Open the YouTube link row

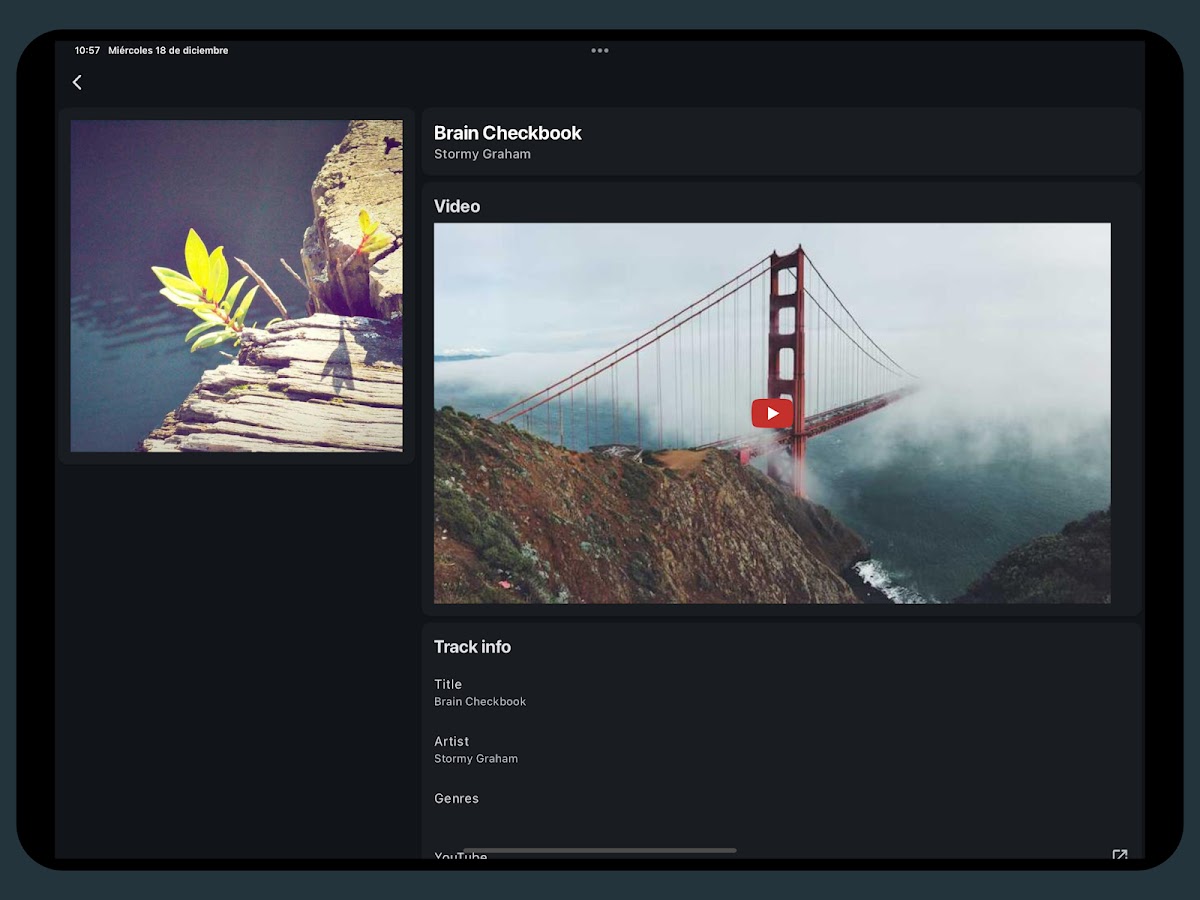point(461,857)
